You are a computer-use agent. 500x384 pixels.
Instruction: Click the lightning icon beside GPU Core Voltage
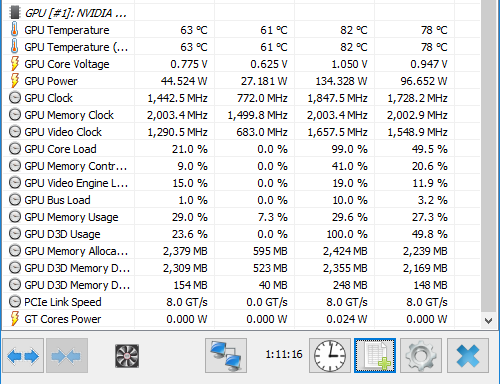coord(14,63)
